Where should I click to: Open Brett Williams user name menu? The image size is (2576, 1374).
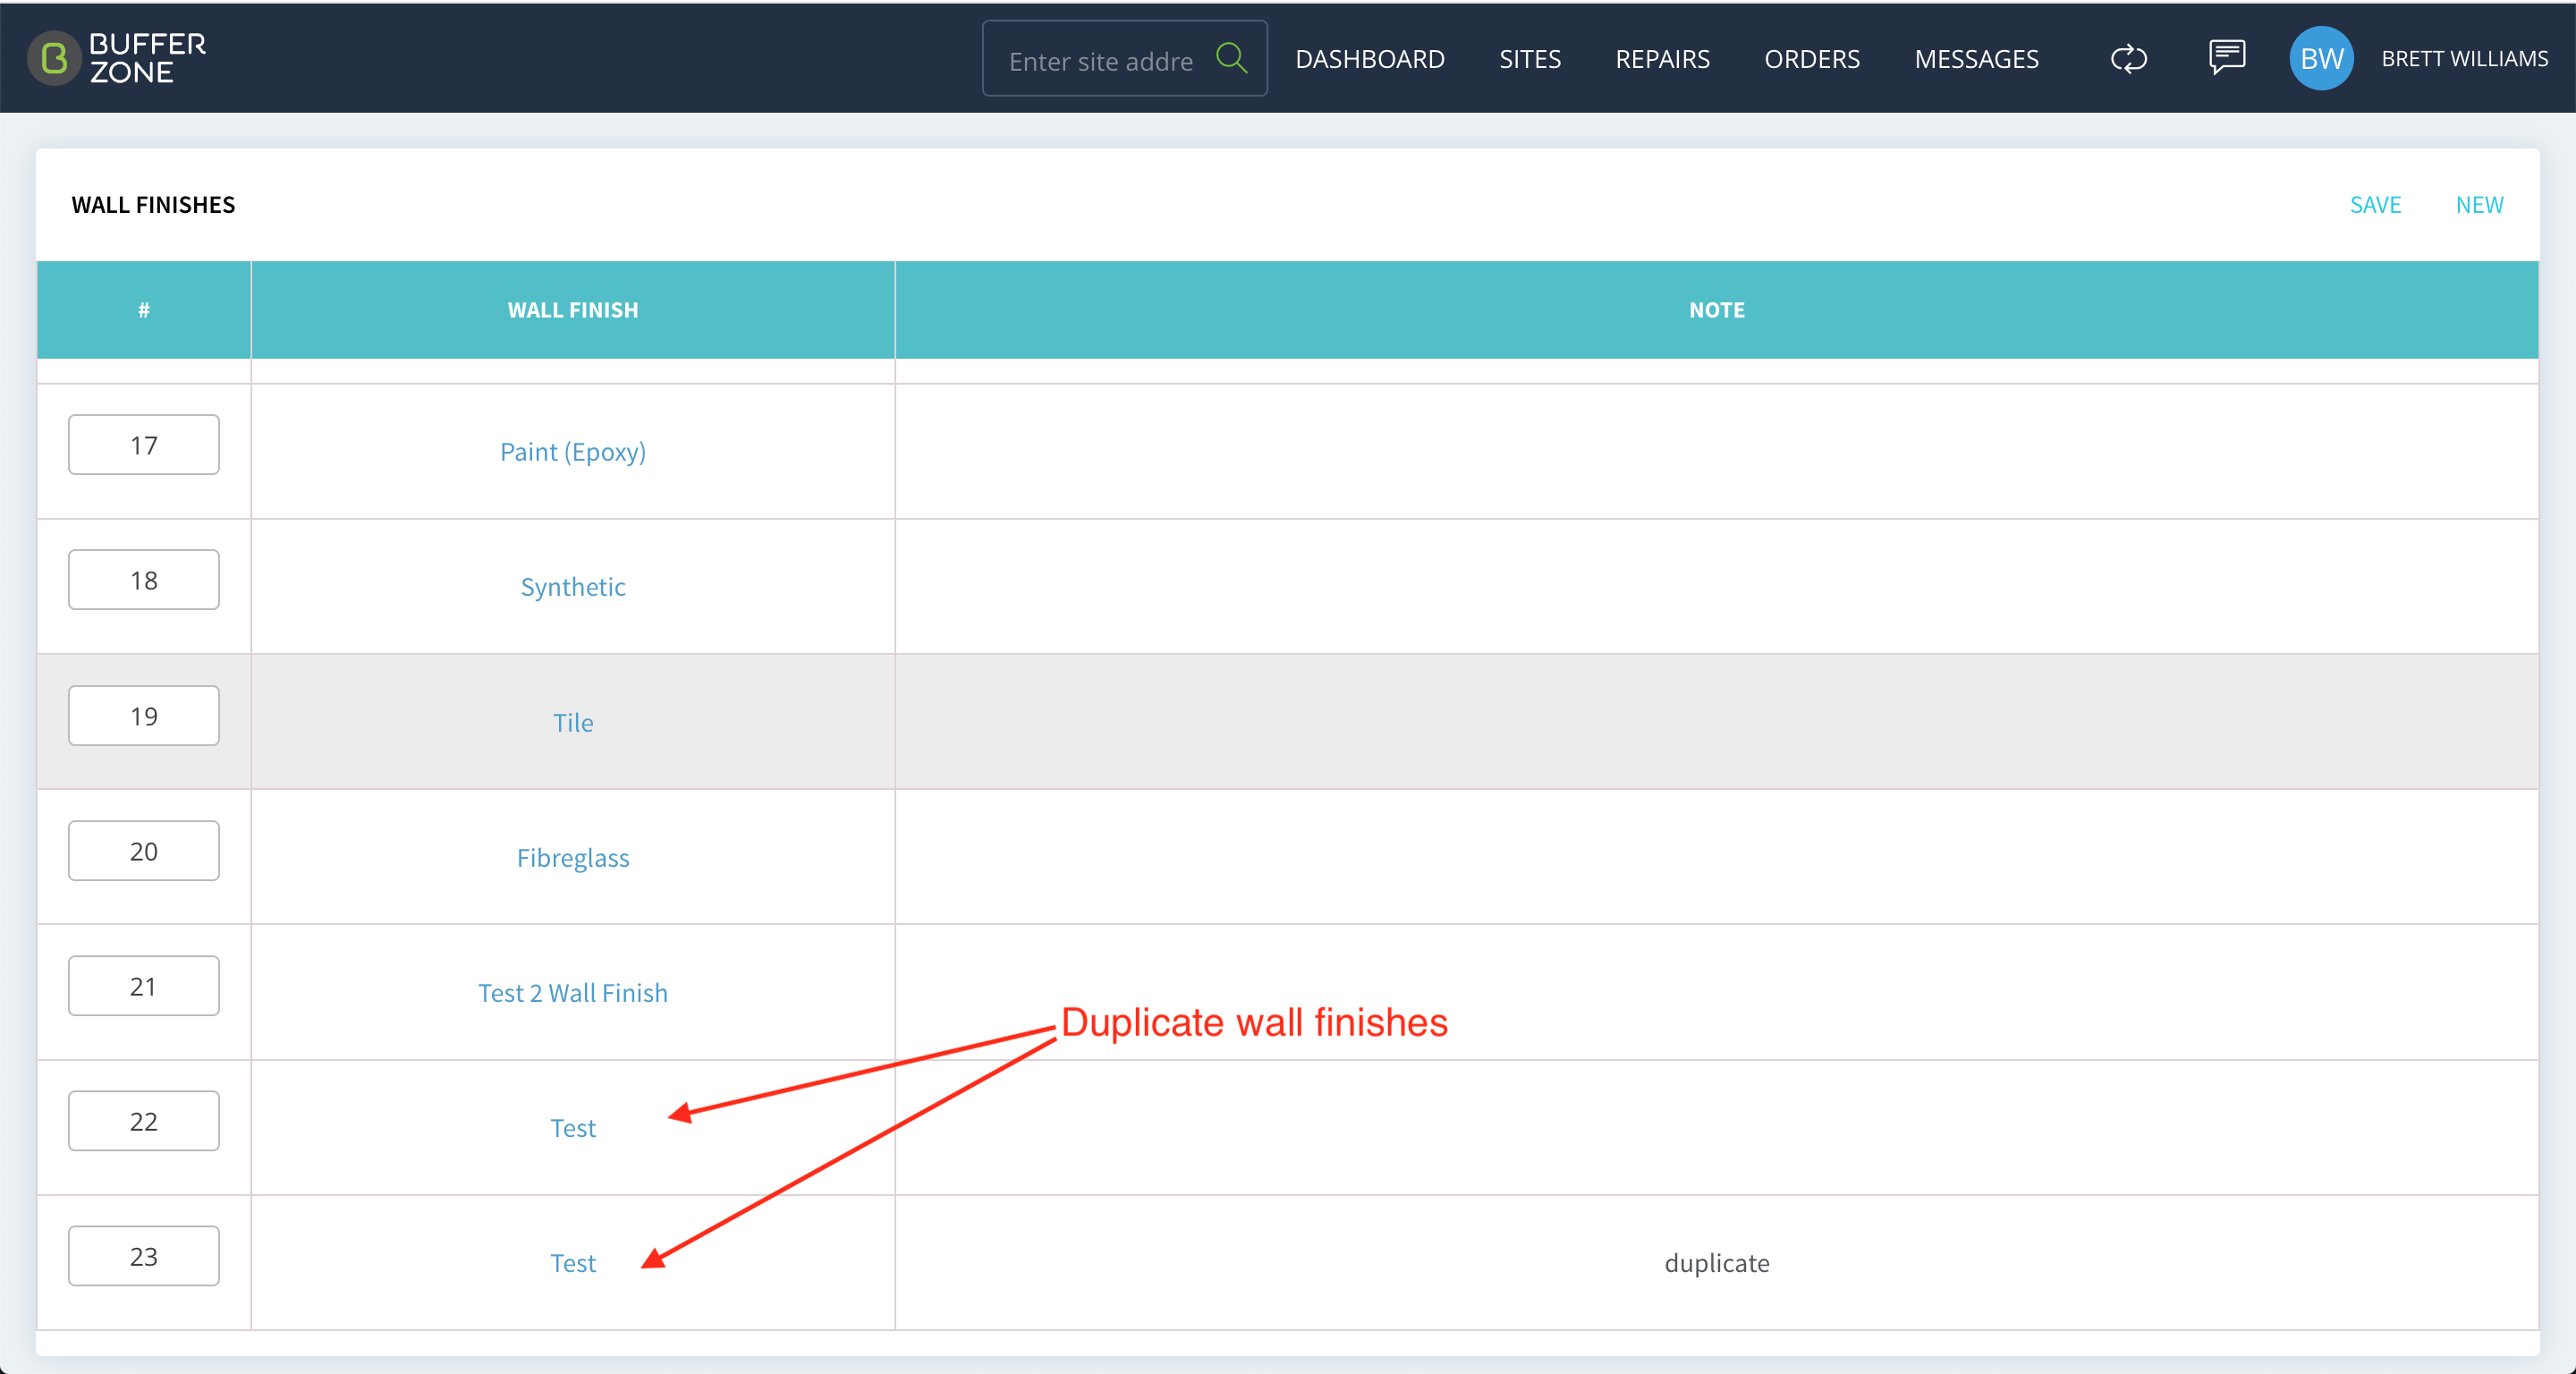click(x=2464, y=59)
